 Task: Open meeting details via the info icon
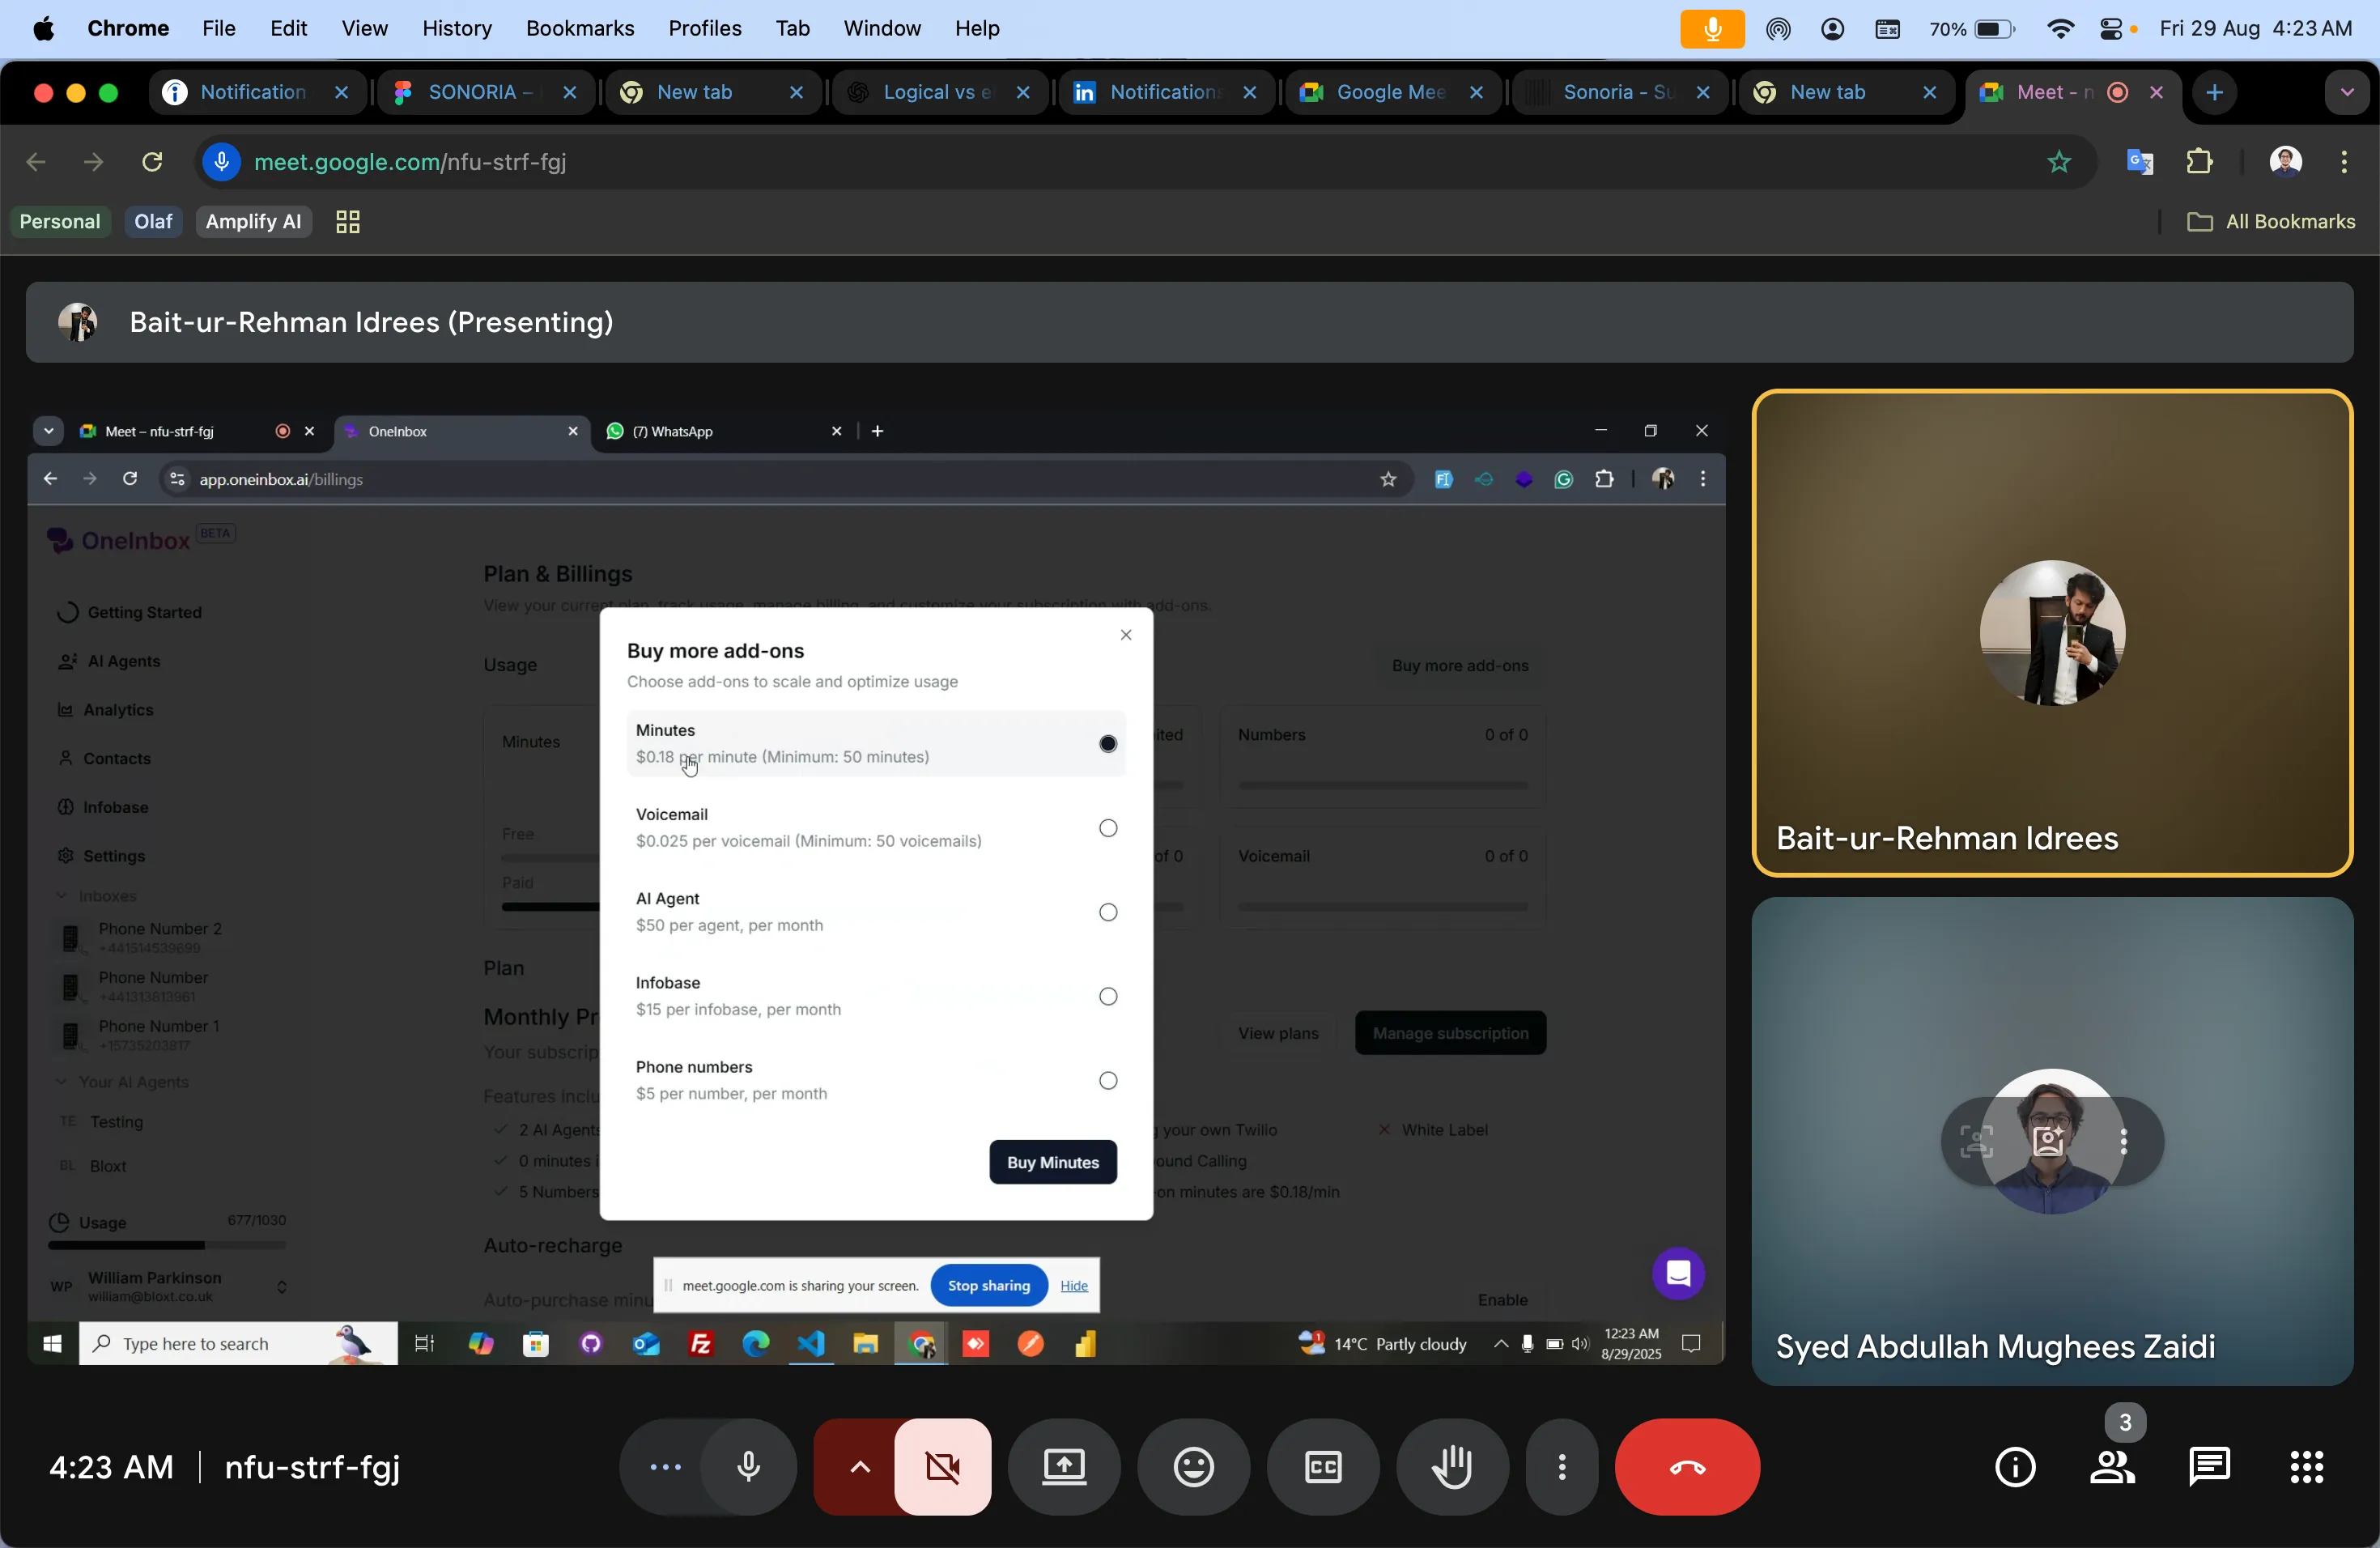point(2015,1468)
